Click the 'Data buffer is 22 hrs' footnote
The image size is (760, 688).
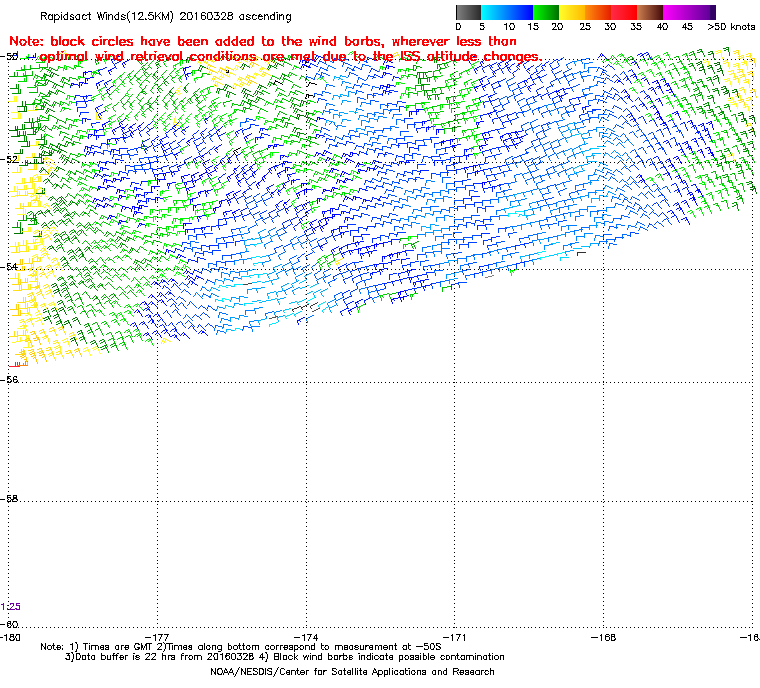285,657
